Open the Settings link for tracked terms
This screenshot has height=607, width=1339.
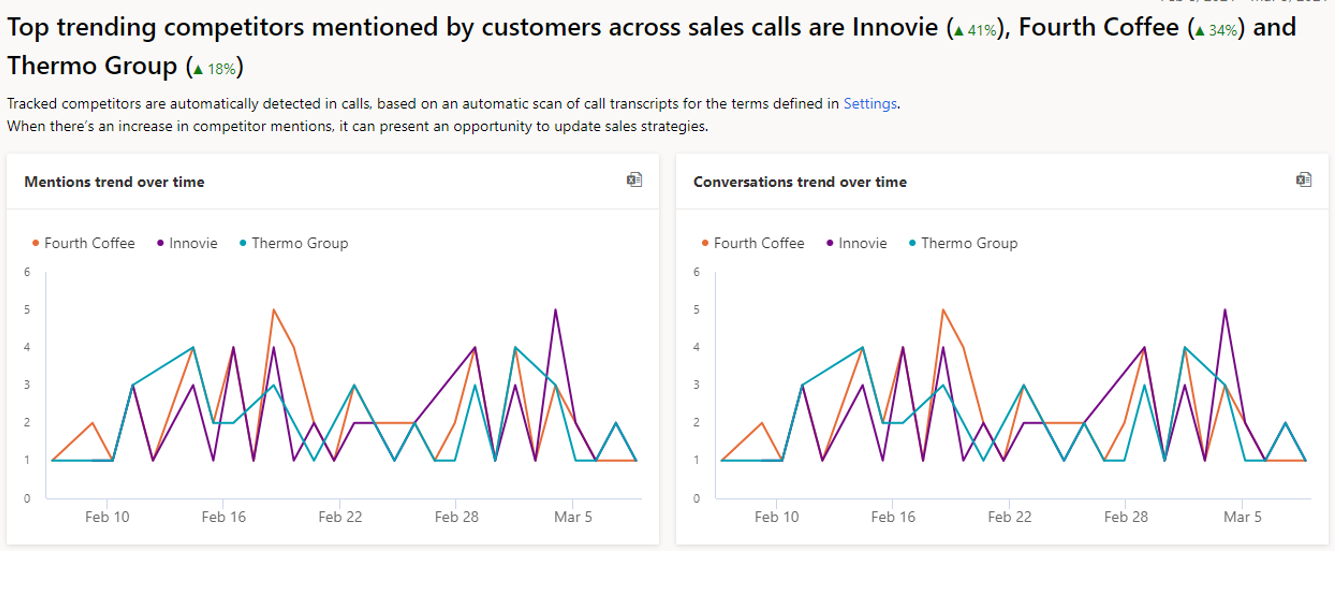[x=870, y=103]
